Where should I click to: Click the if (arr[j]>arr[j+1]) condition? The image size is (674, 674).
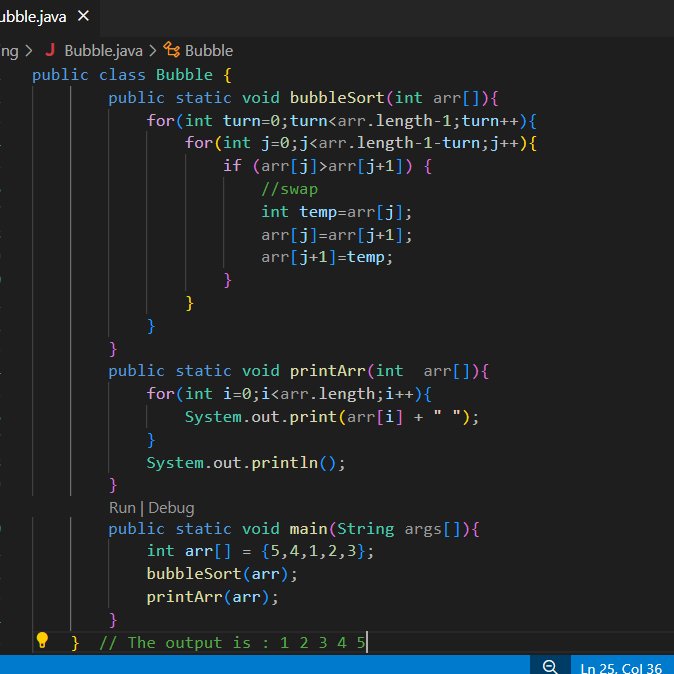pos(327,166)
